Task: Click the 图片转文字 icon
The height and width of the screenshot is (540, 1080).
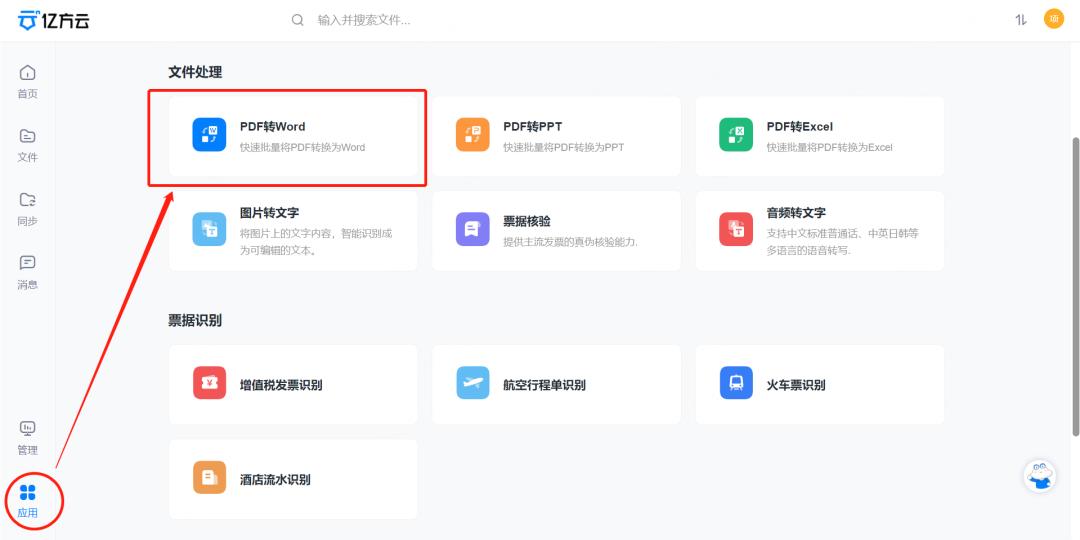Action: click(x=209, y=229)
